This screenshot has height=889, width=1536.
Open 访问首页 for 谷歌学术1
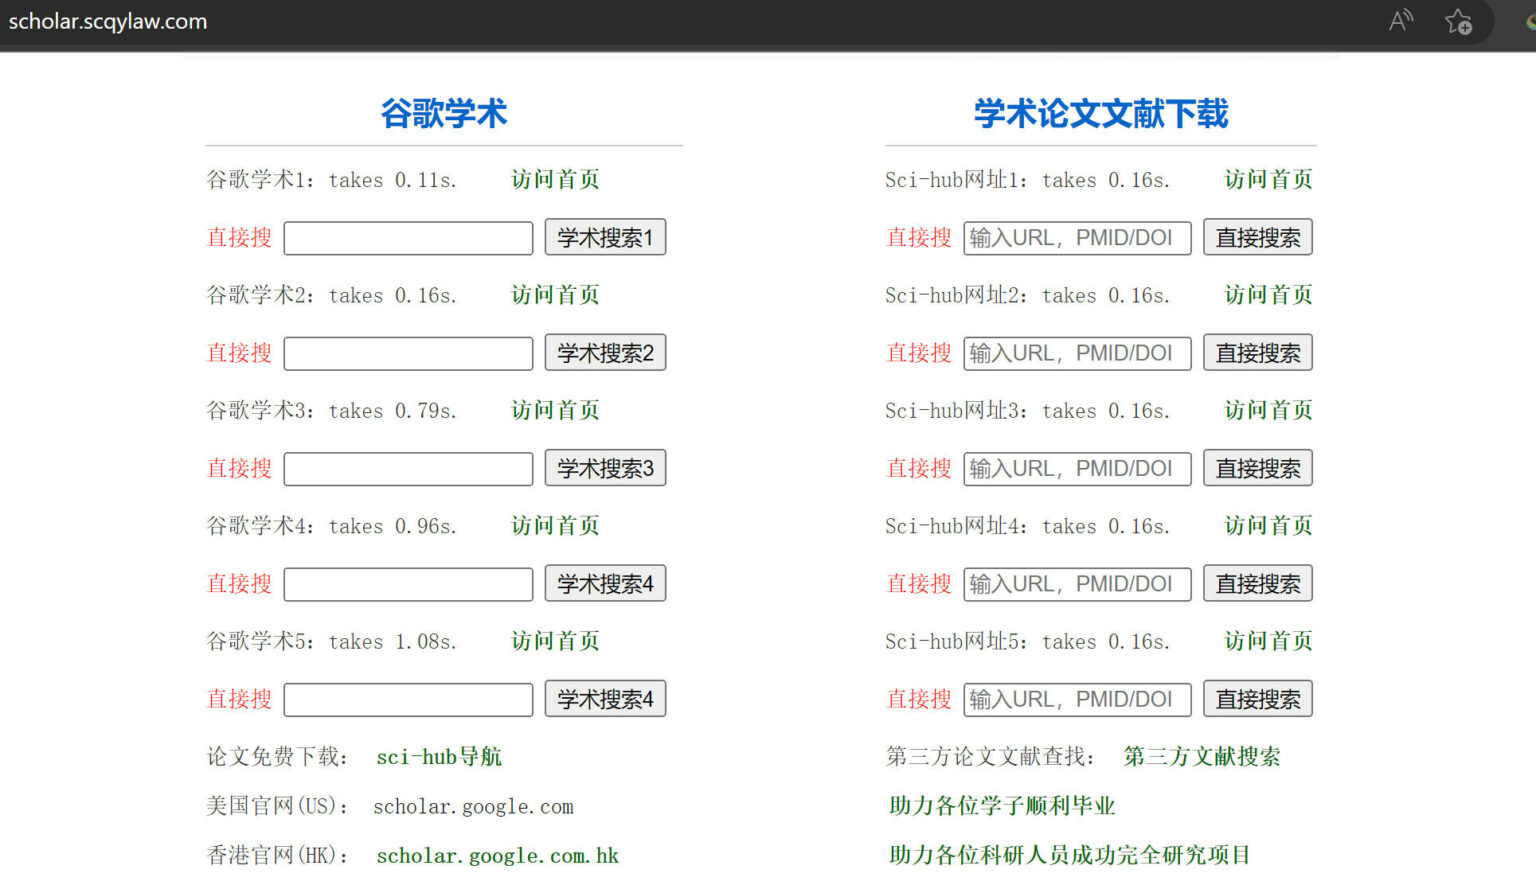click(x=554, y=179)
